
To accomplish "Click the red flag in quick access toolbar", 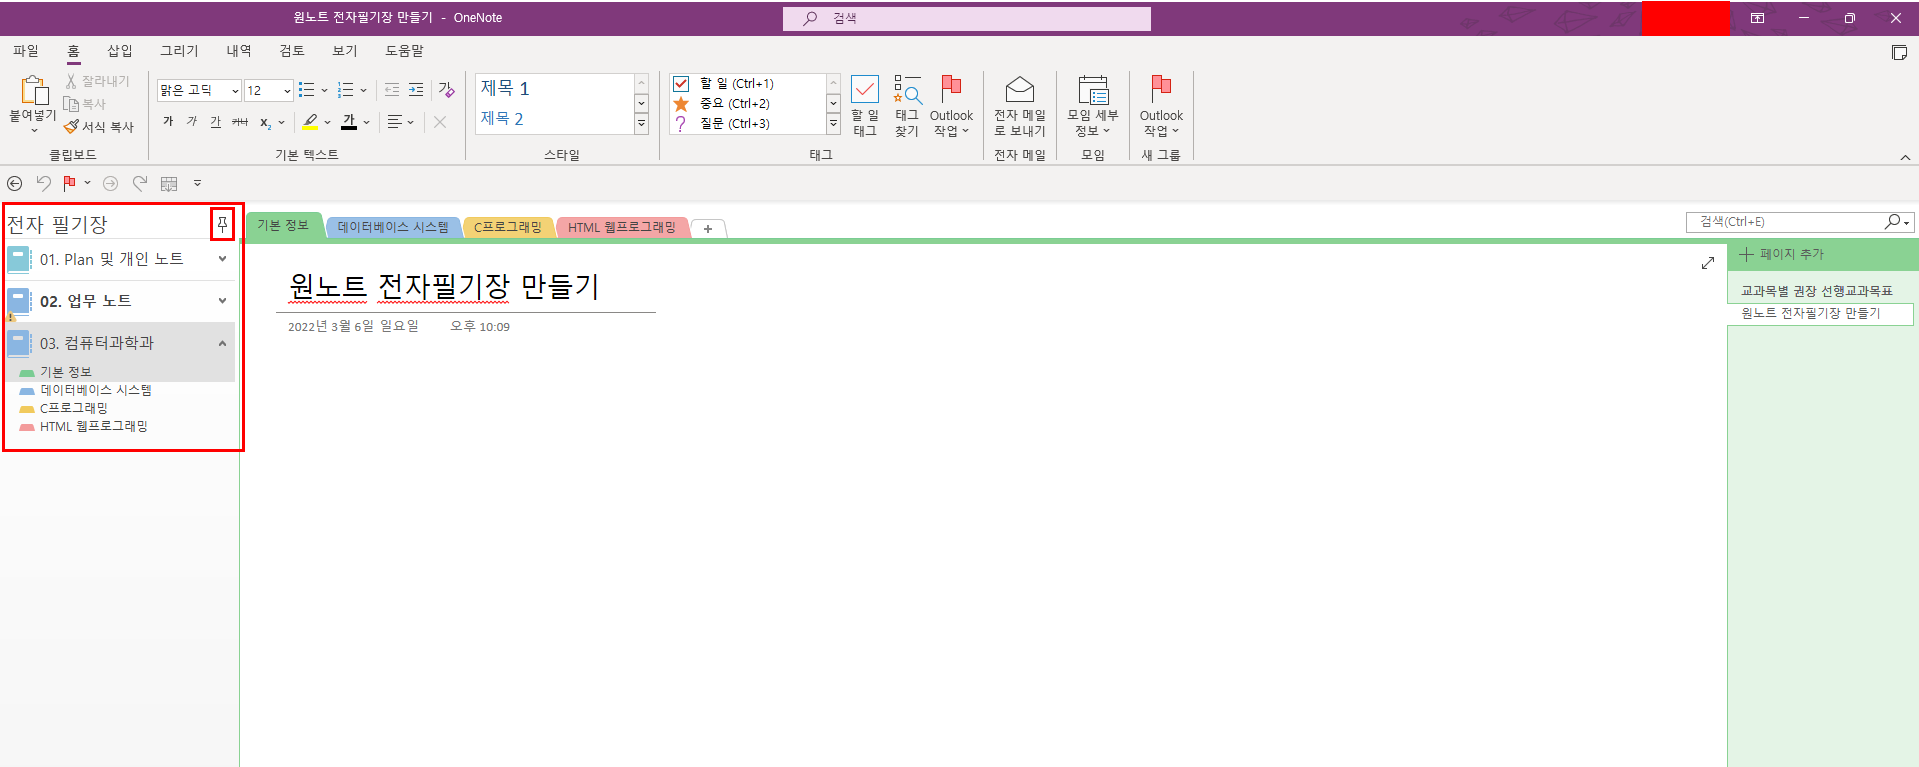I will [69, 183].
